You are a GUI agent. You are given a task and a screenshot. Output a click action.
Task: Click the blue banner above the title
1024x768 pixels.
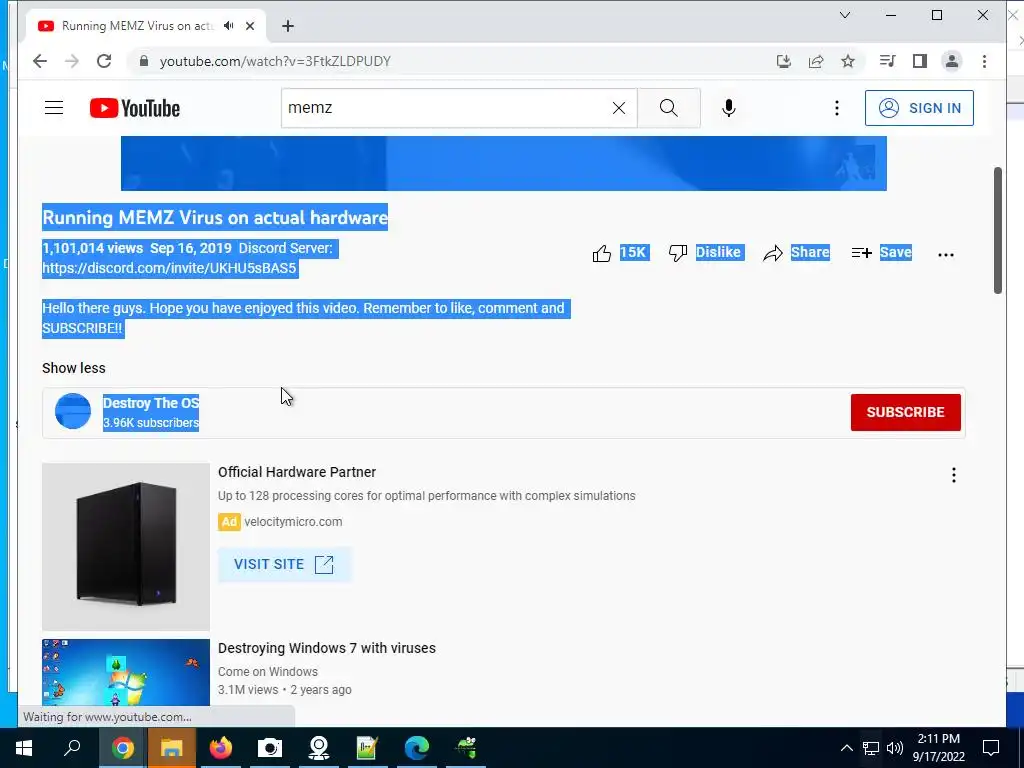click(504, 163)
